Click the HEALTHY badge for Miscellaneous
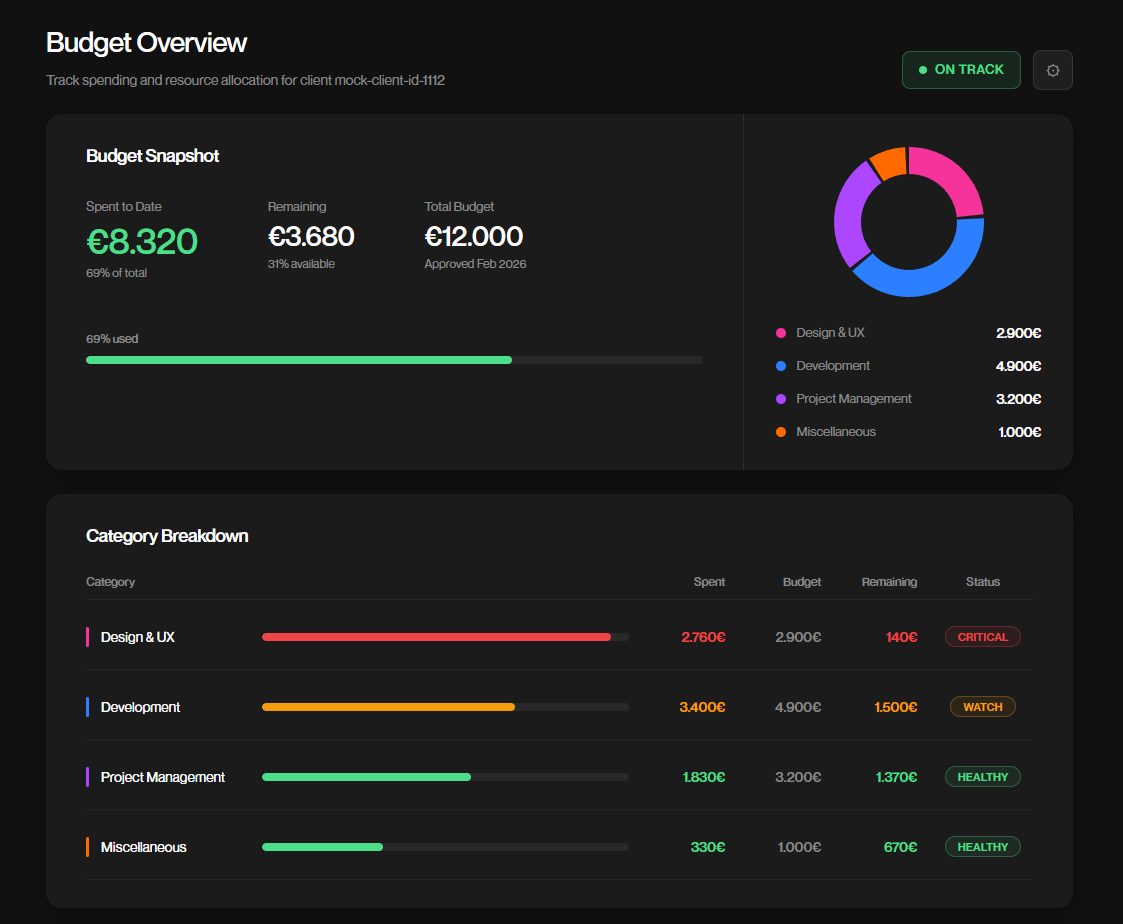This screenshot has height=924, width=1123. click(x=982, y=846)
